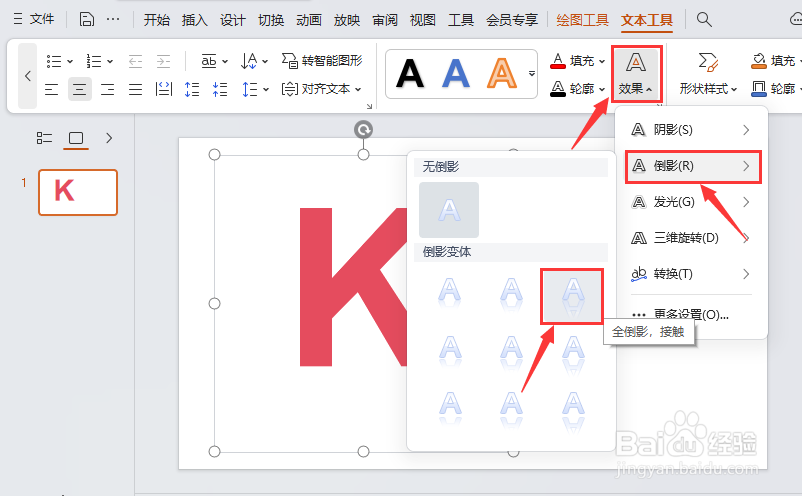Viewport: 802px width, 496px height.
Task: Open the 文件 menu
Action: coord(34,19)
